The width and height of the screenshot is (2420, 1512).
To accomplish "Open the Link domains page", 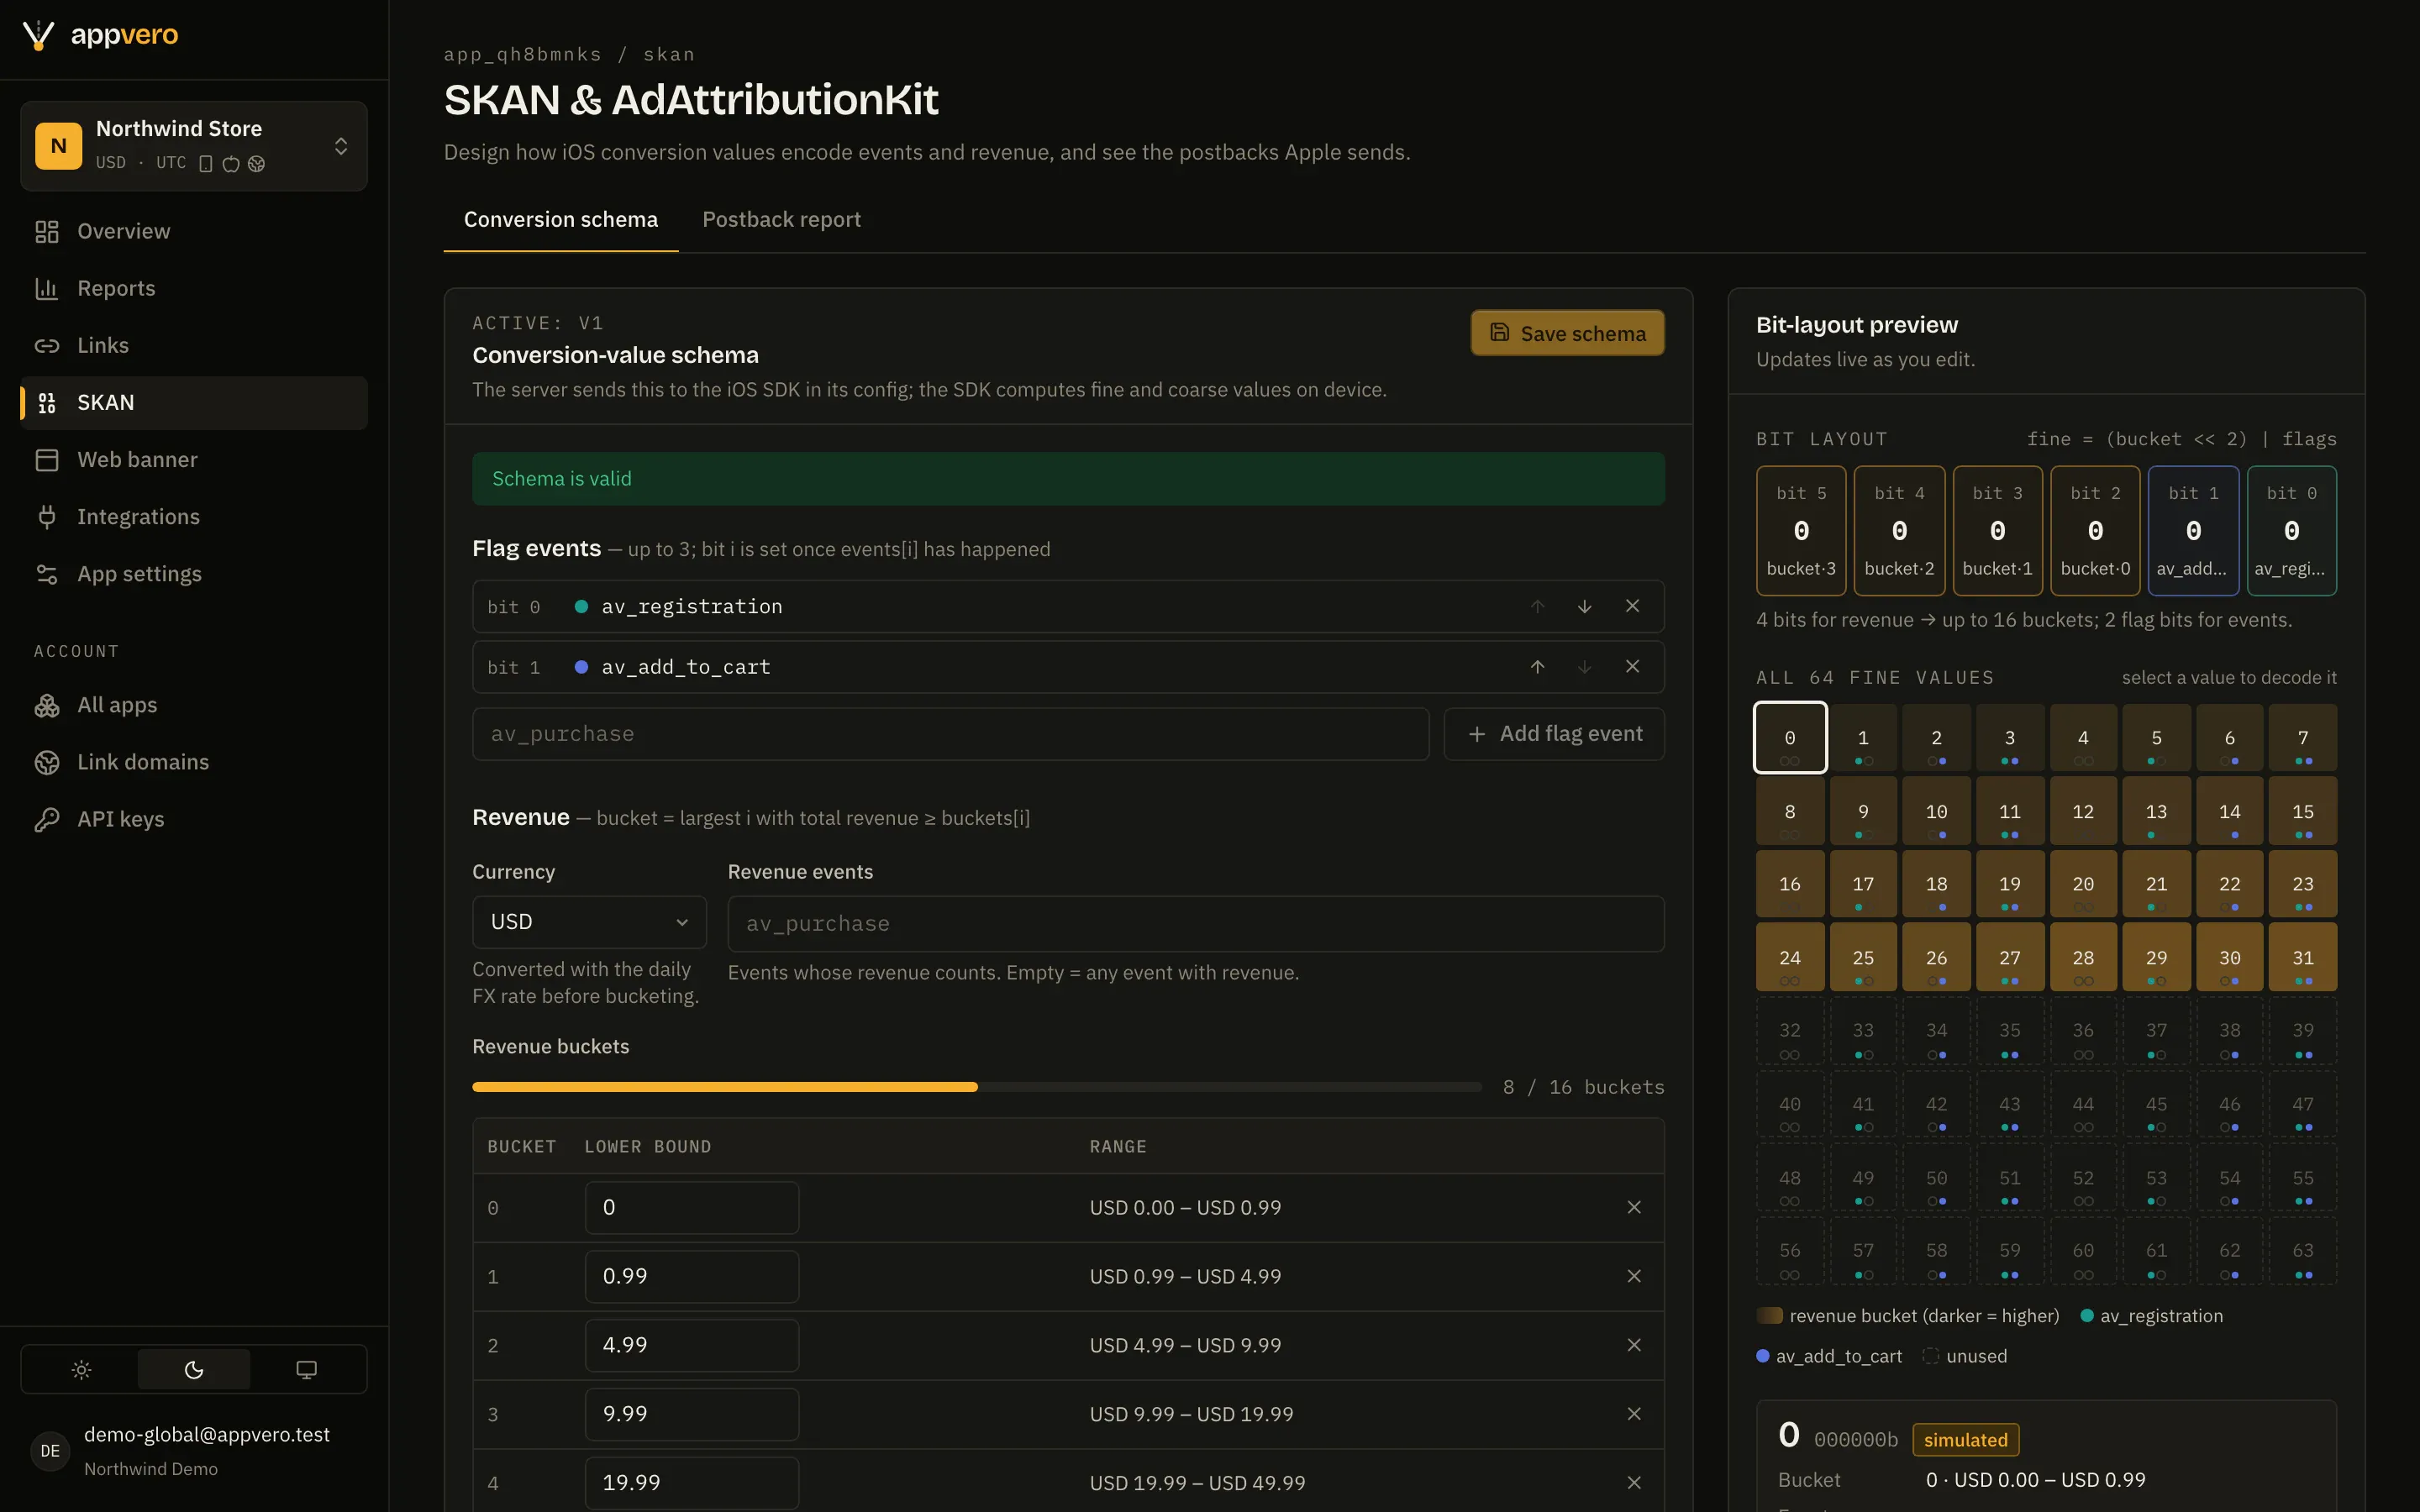I will coord(194,762).
